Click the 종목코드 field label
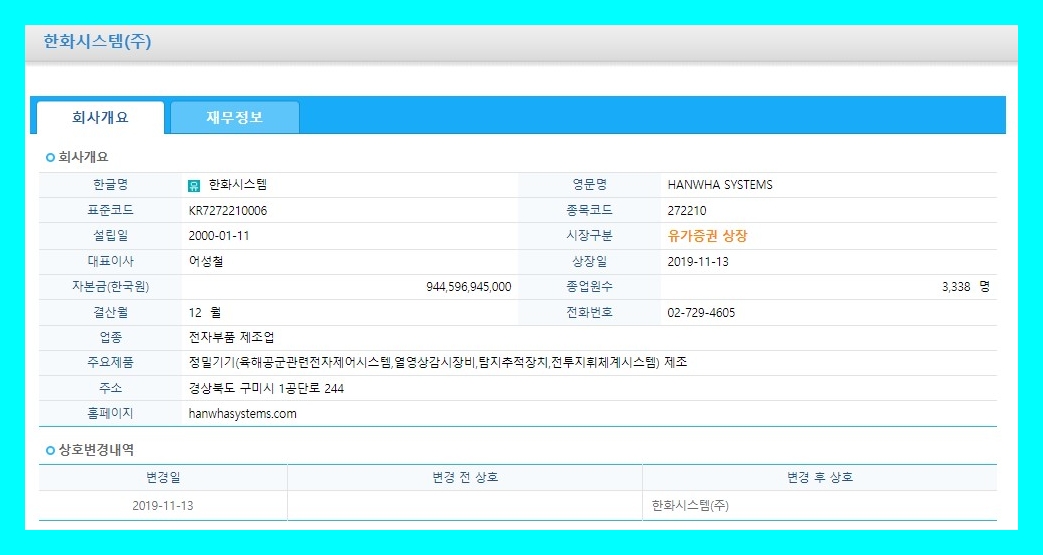Image resolution: width=1043 pixels, height=555 pixels. click(x=589, y=210)
